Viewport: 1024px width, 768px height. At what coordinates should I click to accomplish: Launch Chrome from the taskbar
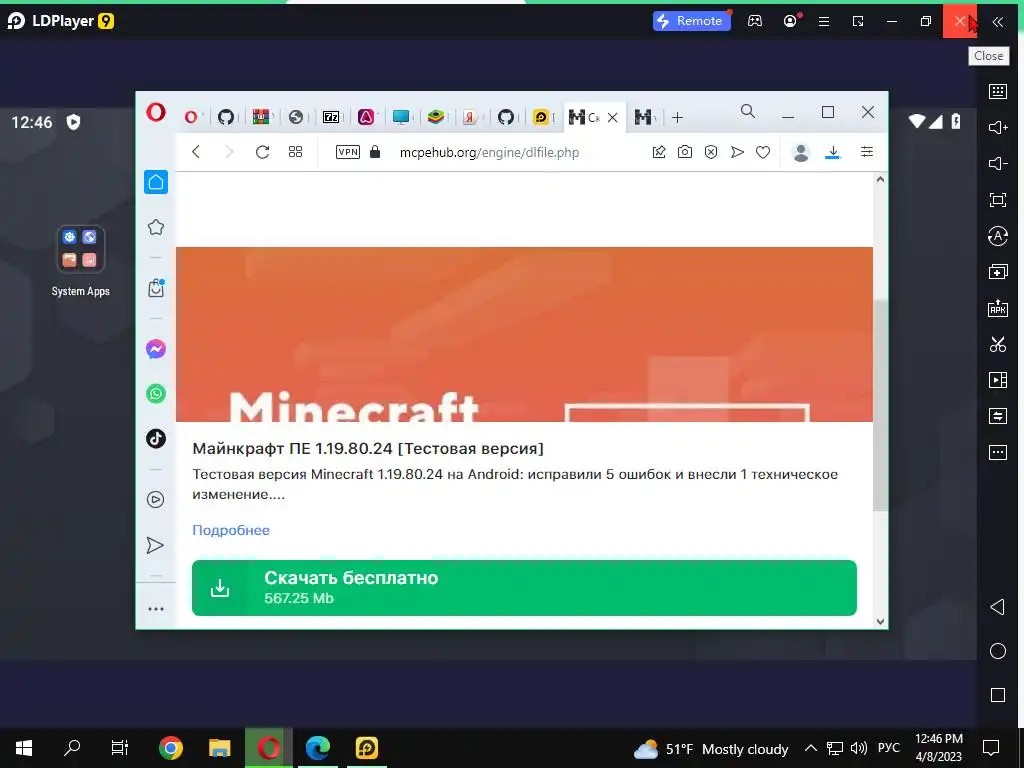pos(170,748)
